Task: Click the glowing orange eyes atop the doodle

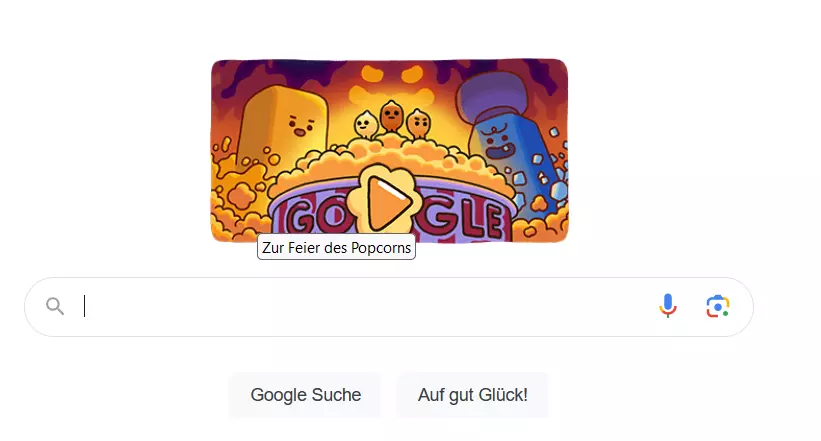Action: [392, 74]
